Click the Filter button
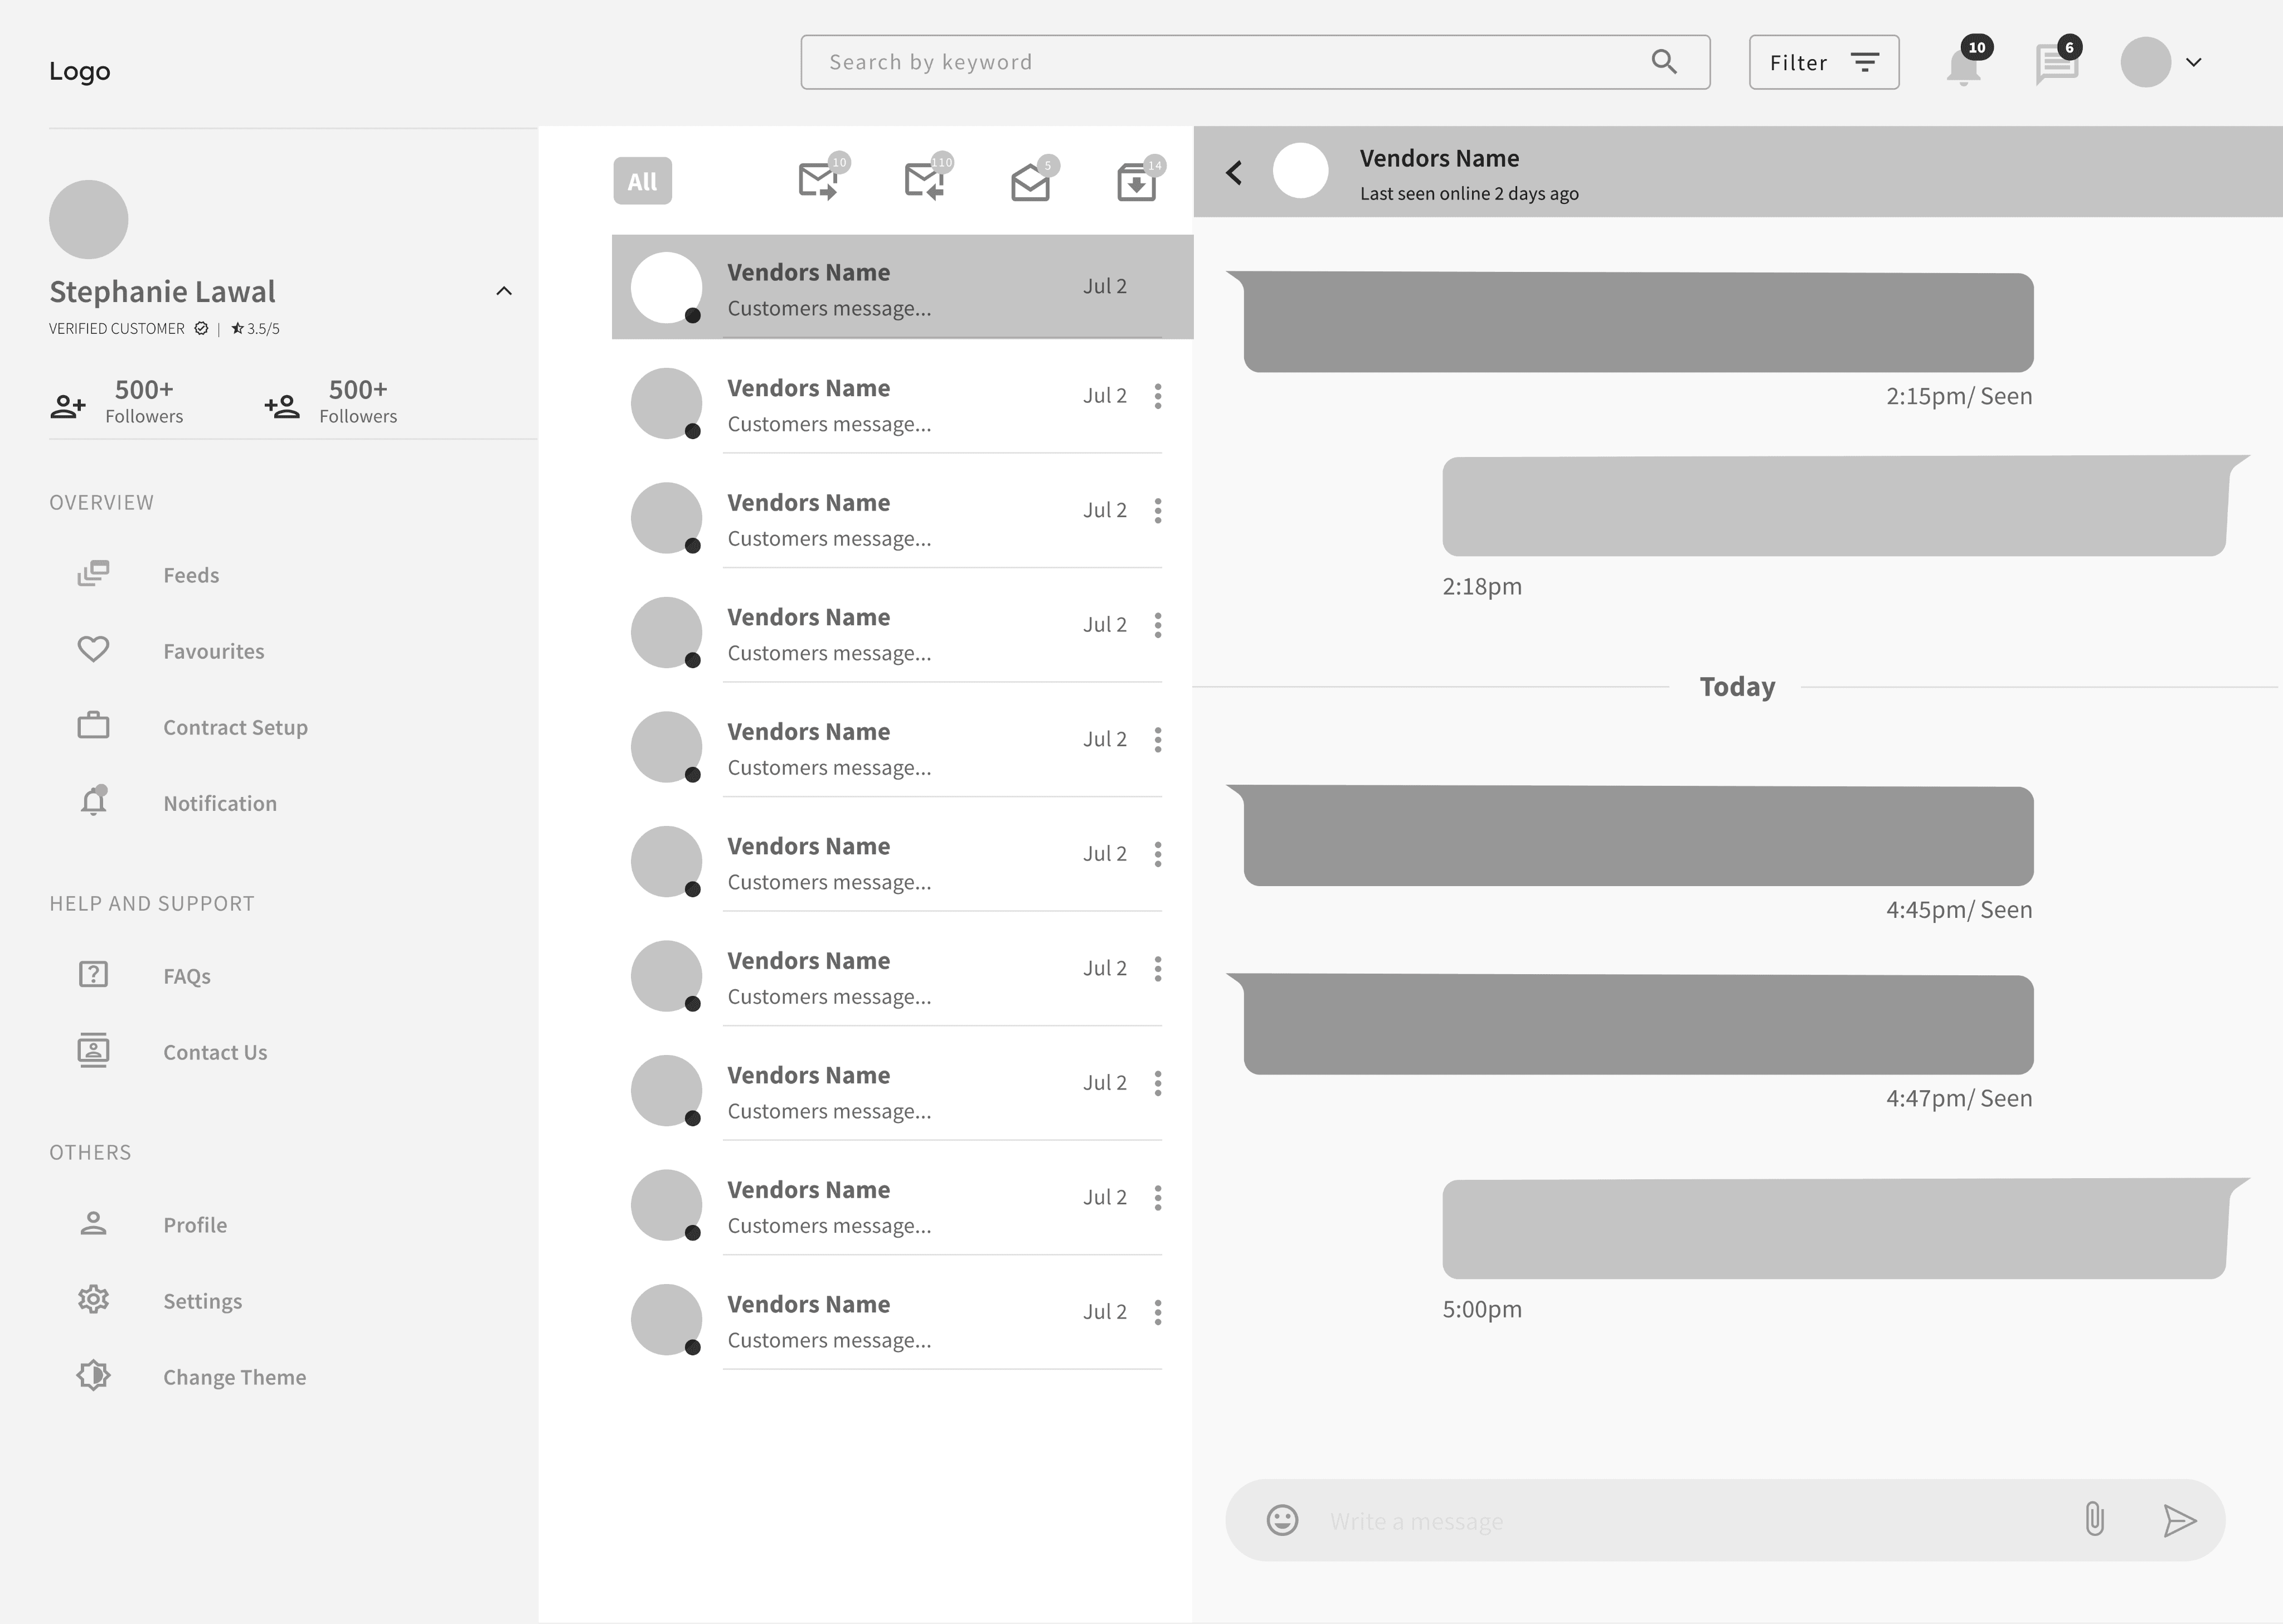Image resolution: width=2283 pixels, height=1624 pixels. [x=1823, y=63]
